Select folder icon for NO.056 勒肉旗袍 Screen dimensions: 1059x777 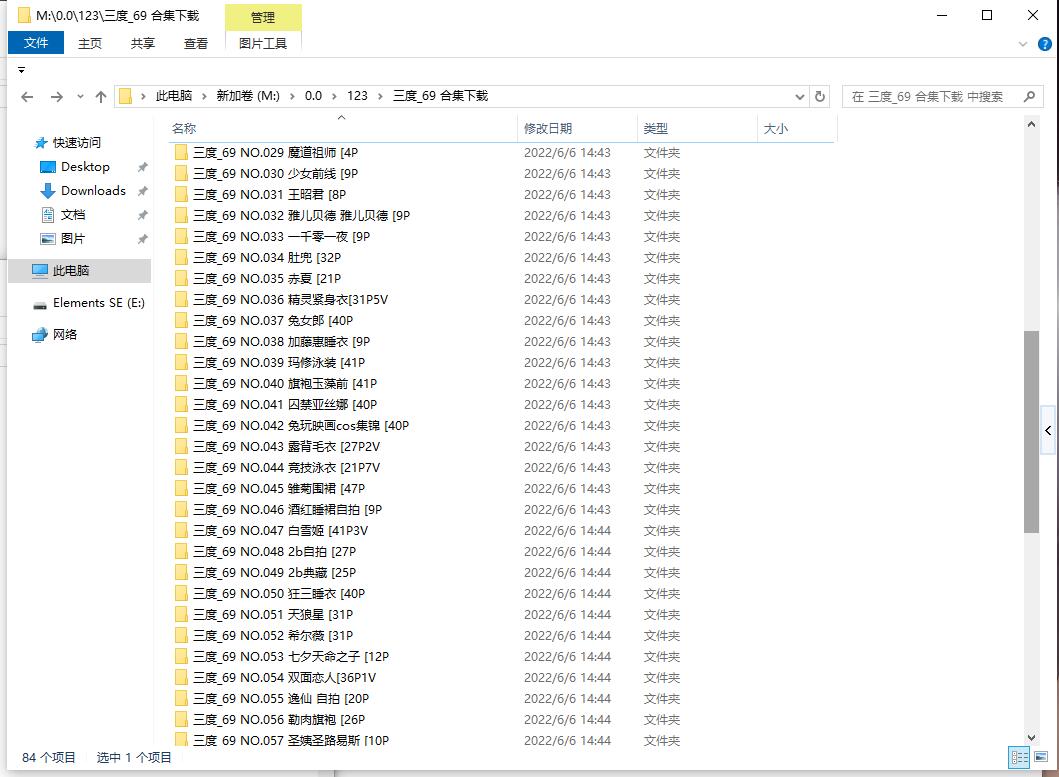point(181,720)
